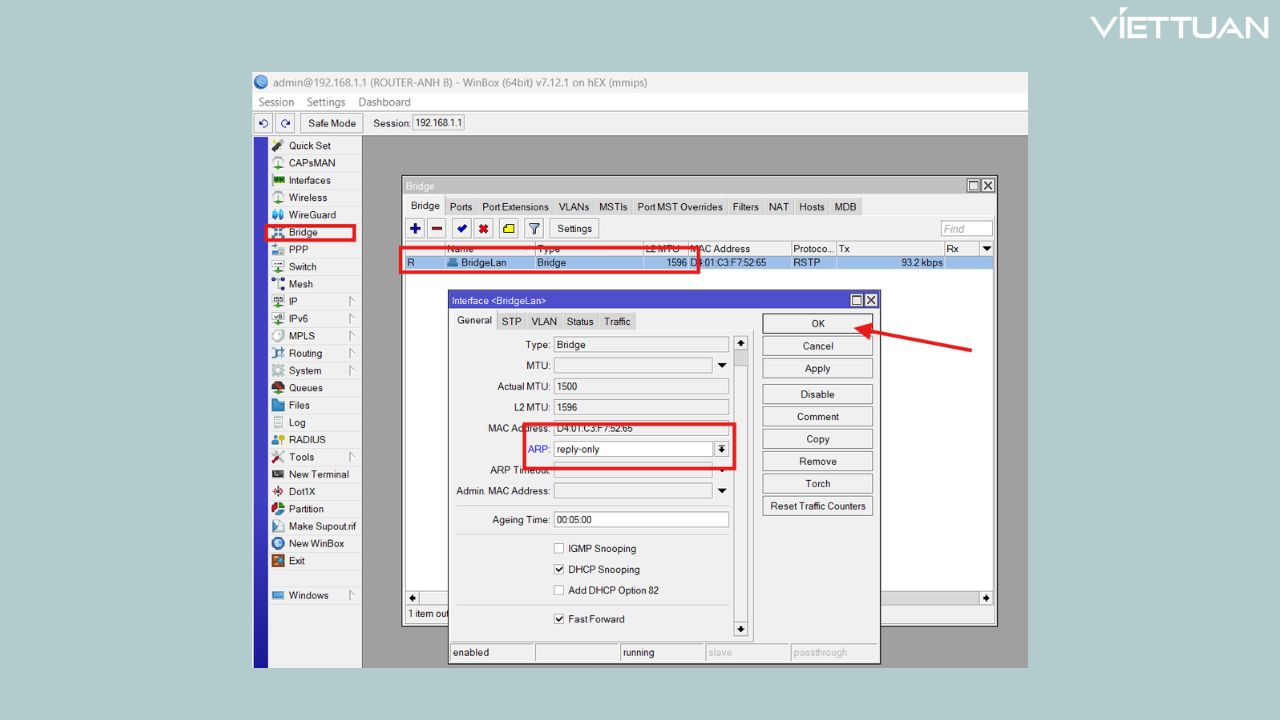Viewport: 1280px width, 720px height.
Task: Expand Admin. MAC Address arrow
Action: coord(722,491)
